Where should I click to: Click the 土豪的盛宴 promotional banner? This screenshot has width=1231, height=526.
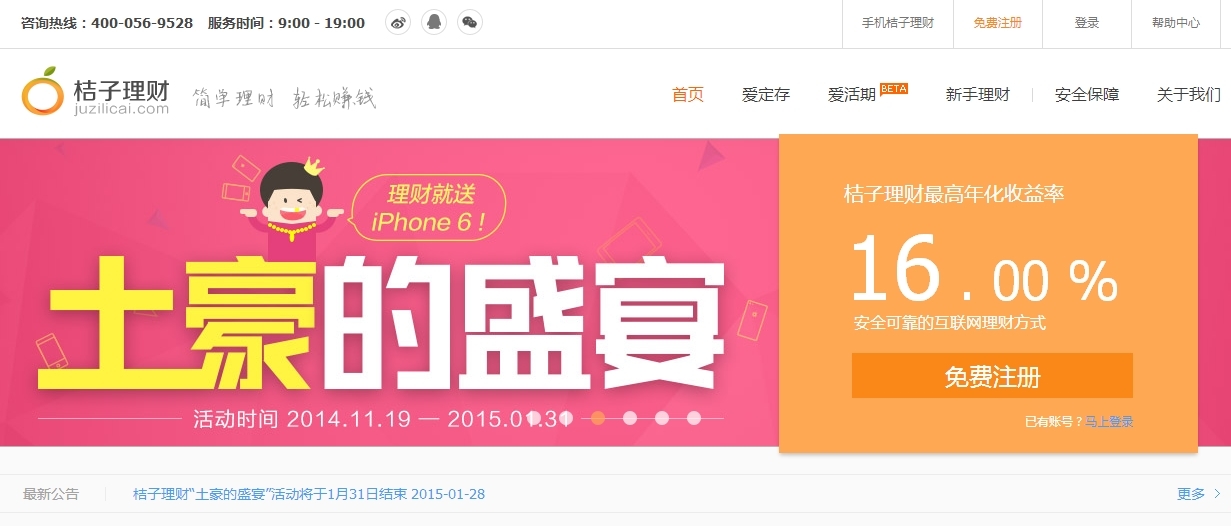click(390, 293)
